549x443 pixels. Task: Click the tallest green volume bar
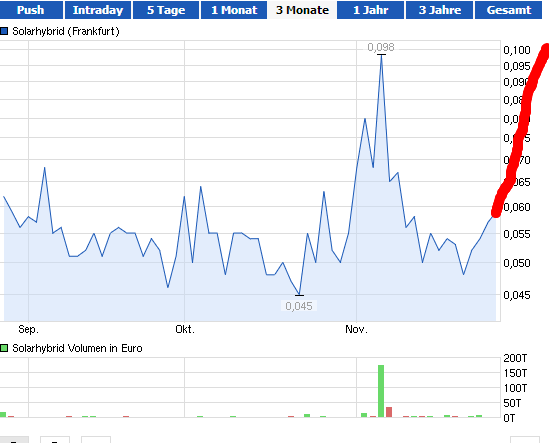[381, 391]
